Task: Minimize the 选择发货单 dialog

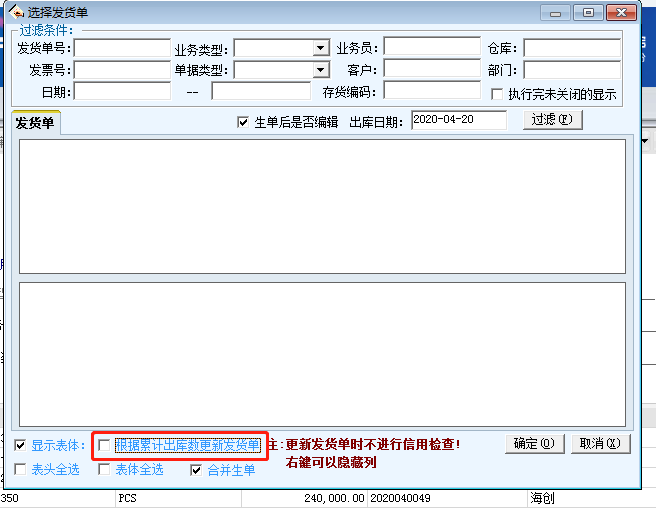Action: (x=555, y=13)
